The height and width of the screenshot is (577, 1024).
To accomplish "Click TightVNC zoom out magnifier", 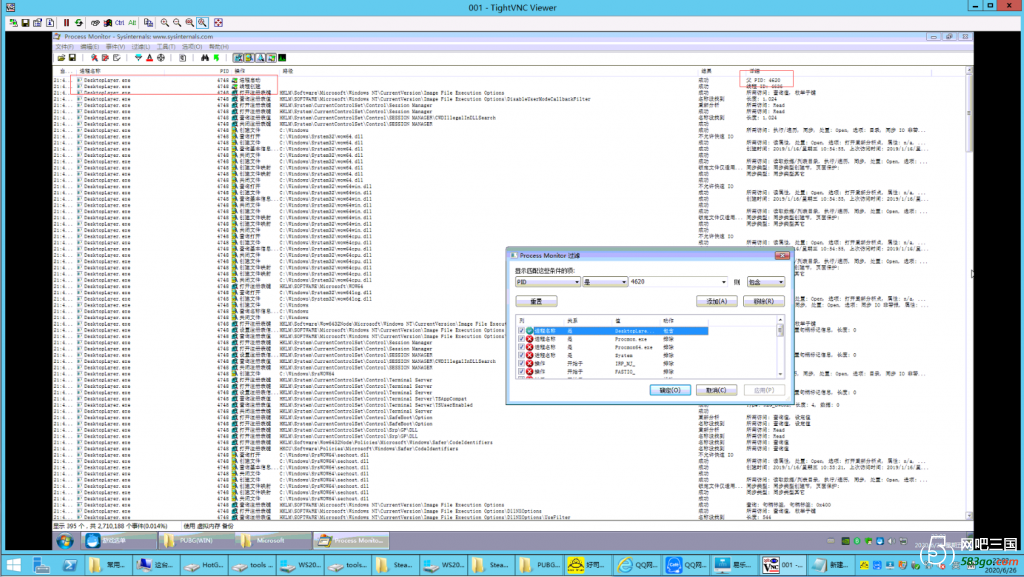I will coord(177,23).
